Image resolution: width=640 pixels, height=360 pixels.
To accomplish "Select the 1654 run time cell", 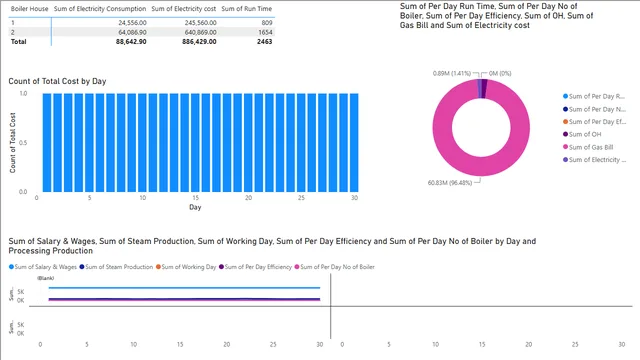I will pyautogui.click(x=265, y=32).
